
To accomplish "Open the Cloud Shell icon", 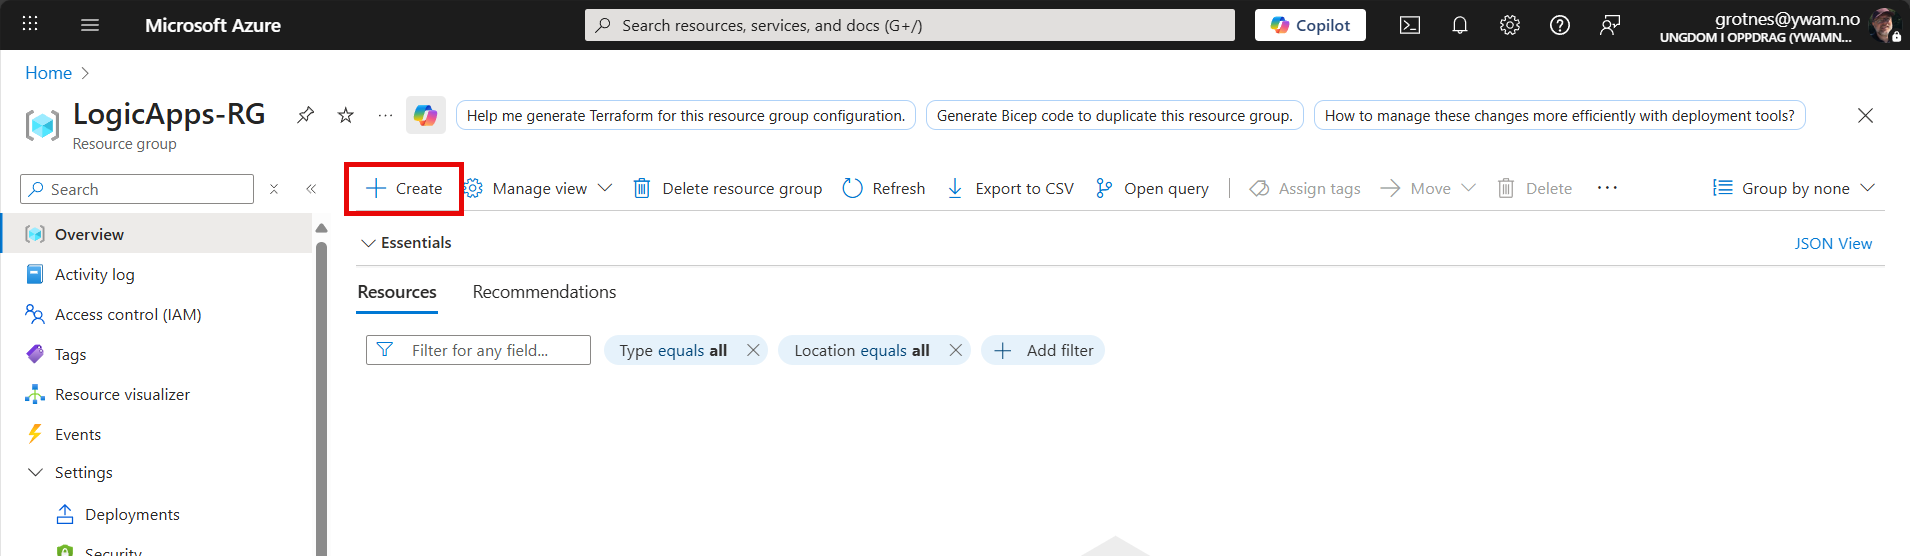I will 1410,25.
